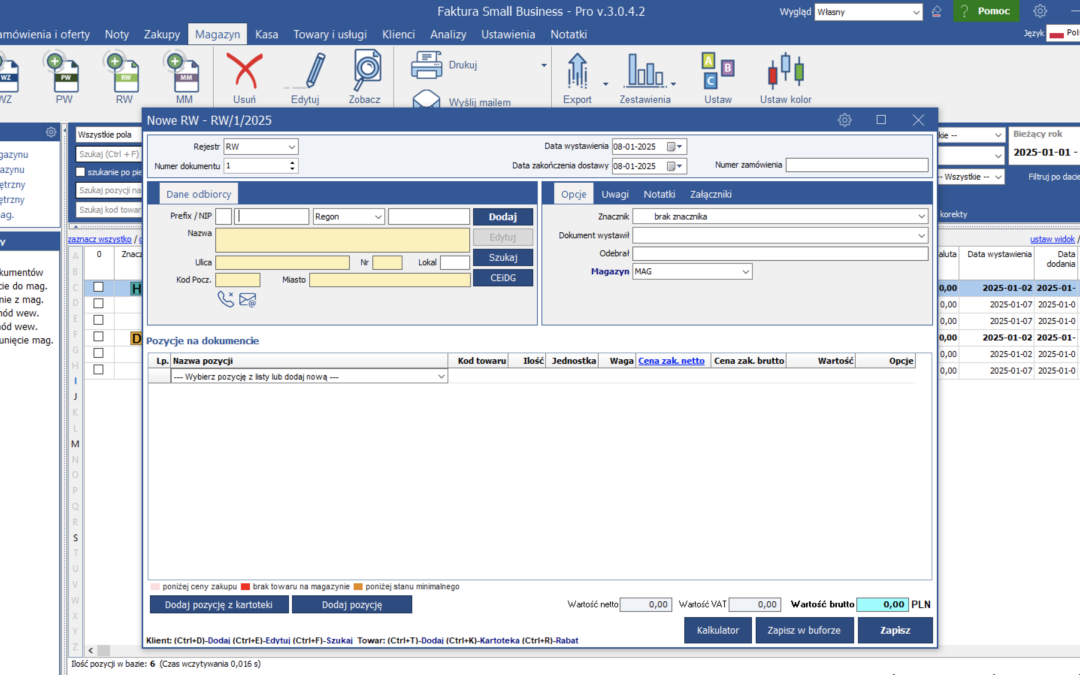The image size is (1080, 675).
Task: Click the Usuń red X delete icon
Action: coord(244,72)
